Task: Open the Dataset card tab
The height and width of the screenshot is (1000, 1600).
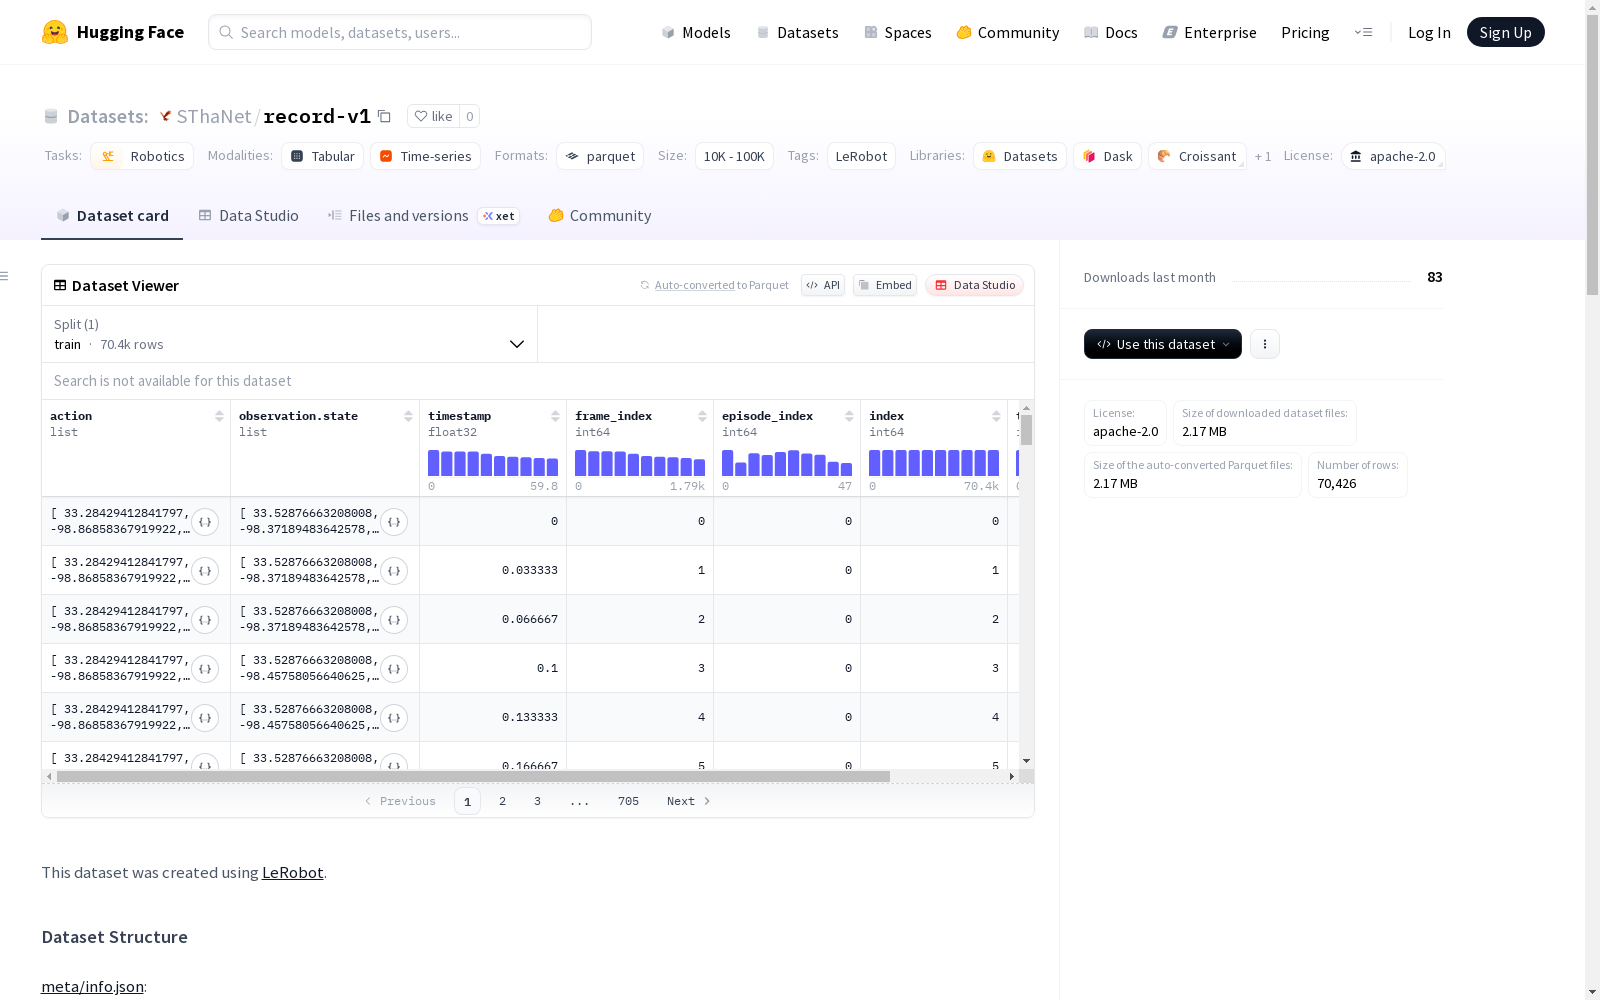Action: pyautogui.click(x=112, y=216)
